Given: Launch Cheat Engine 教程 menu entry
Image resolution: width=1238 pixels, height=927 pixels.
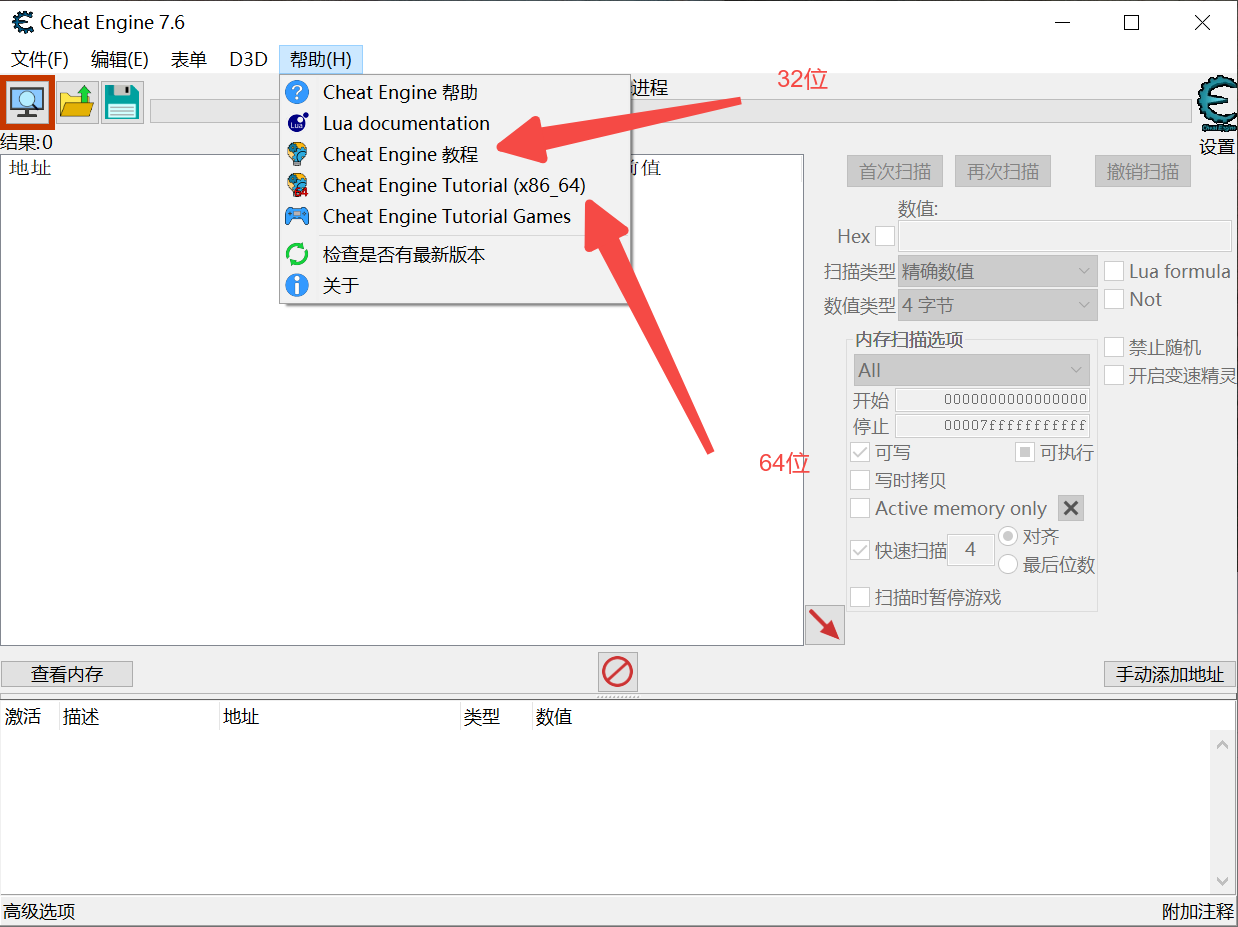Looking at the screenshot, I should (x=455, y=154).
